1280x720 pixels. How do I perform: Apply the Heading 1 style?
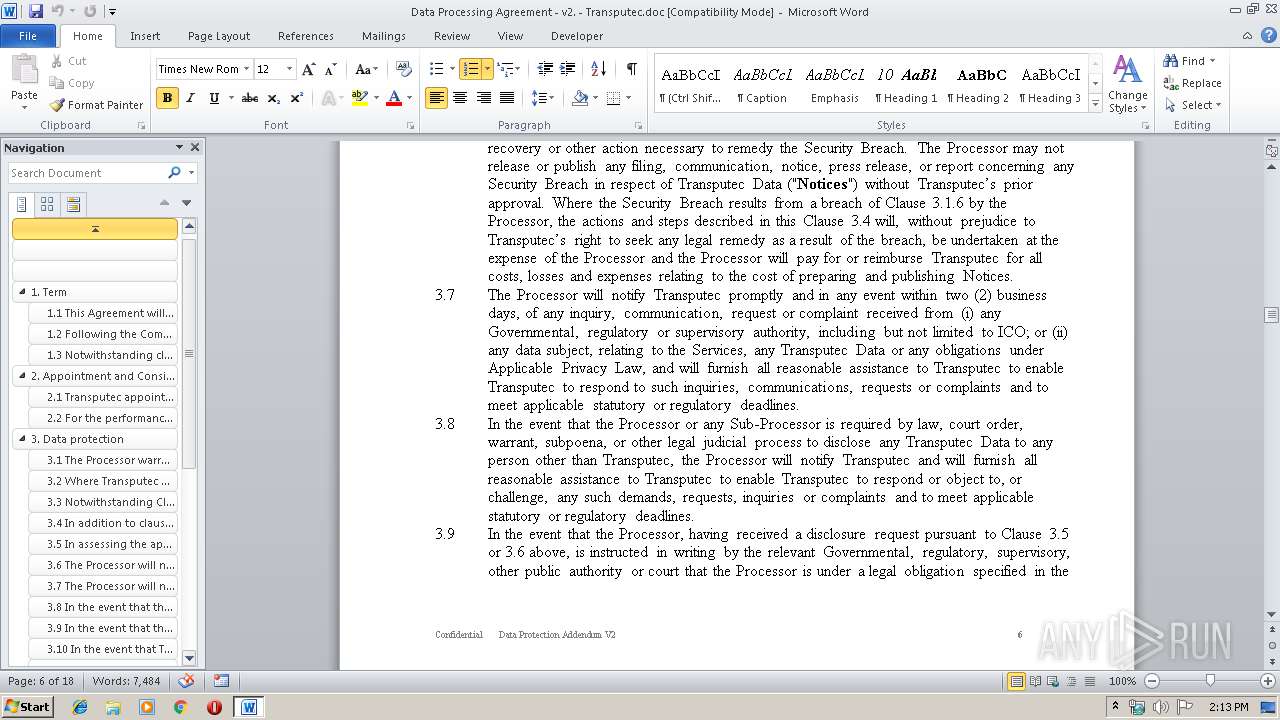pos(906,85)
